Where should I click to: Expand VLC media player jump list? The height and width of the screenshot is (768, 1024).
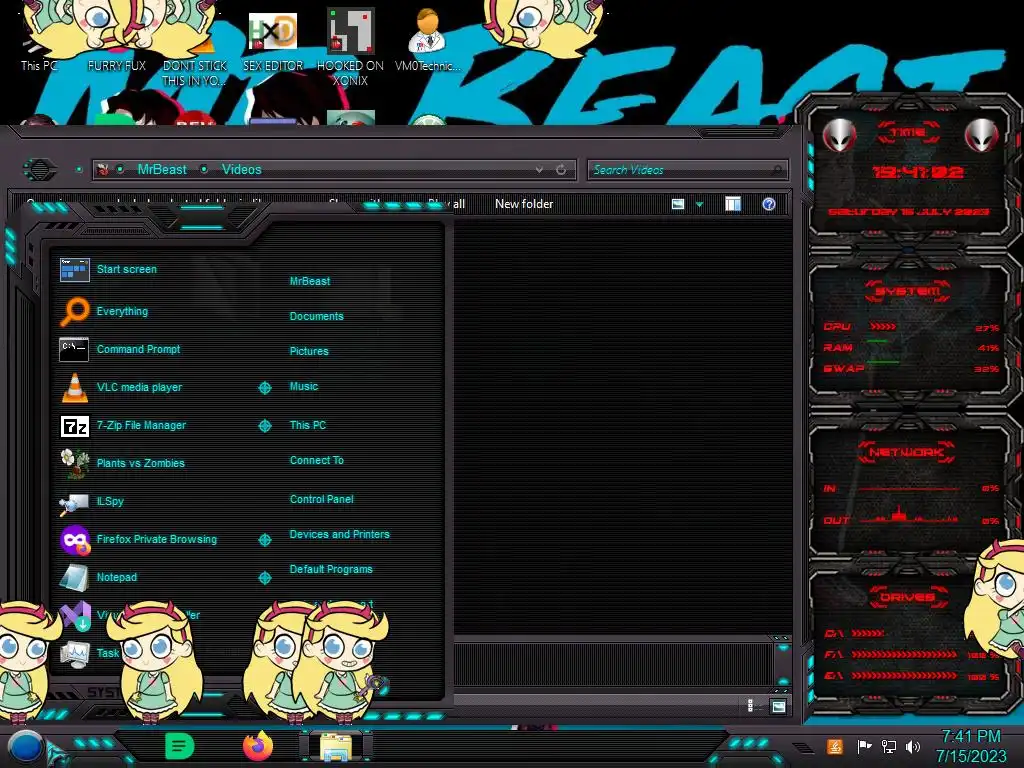pos(264,388)
